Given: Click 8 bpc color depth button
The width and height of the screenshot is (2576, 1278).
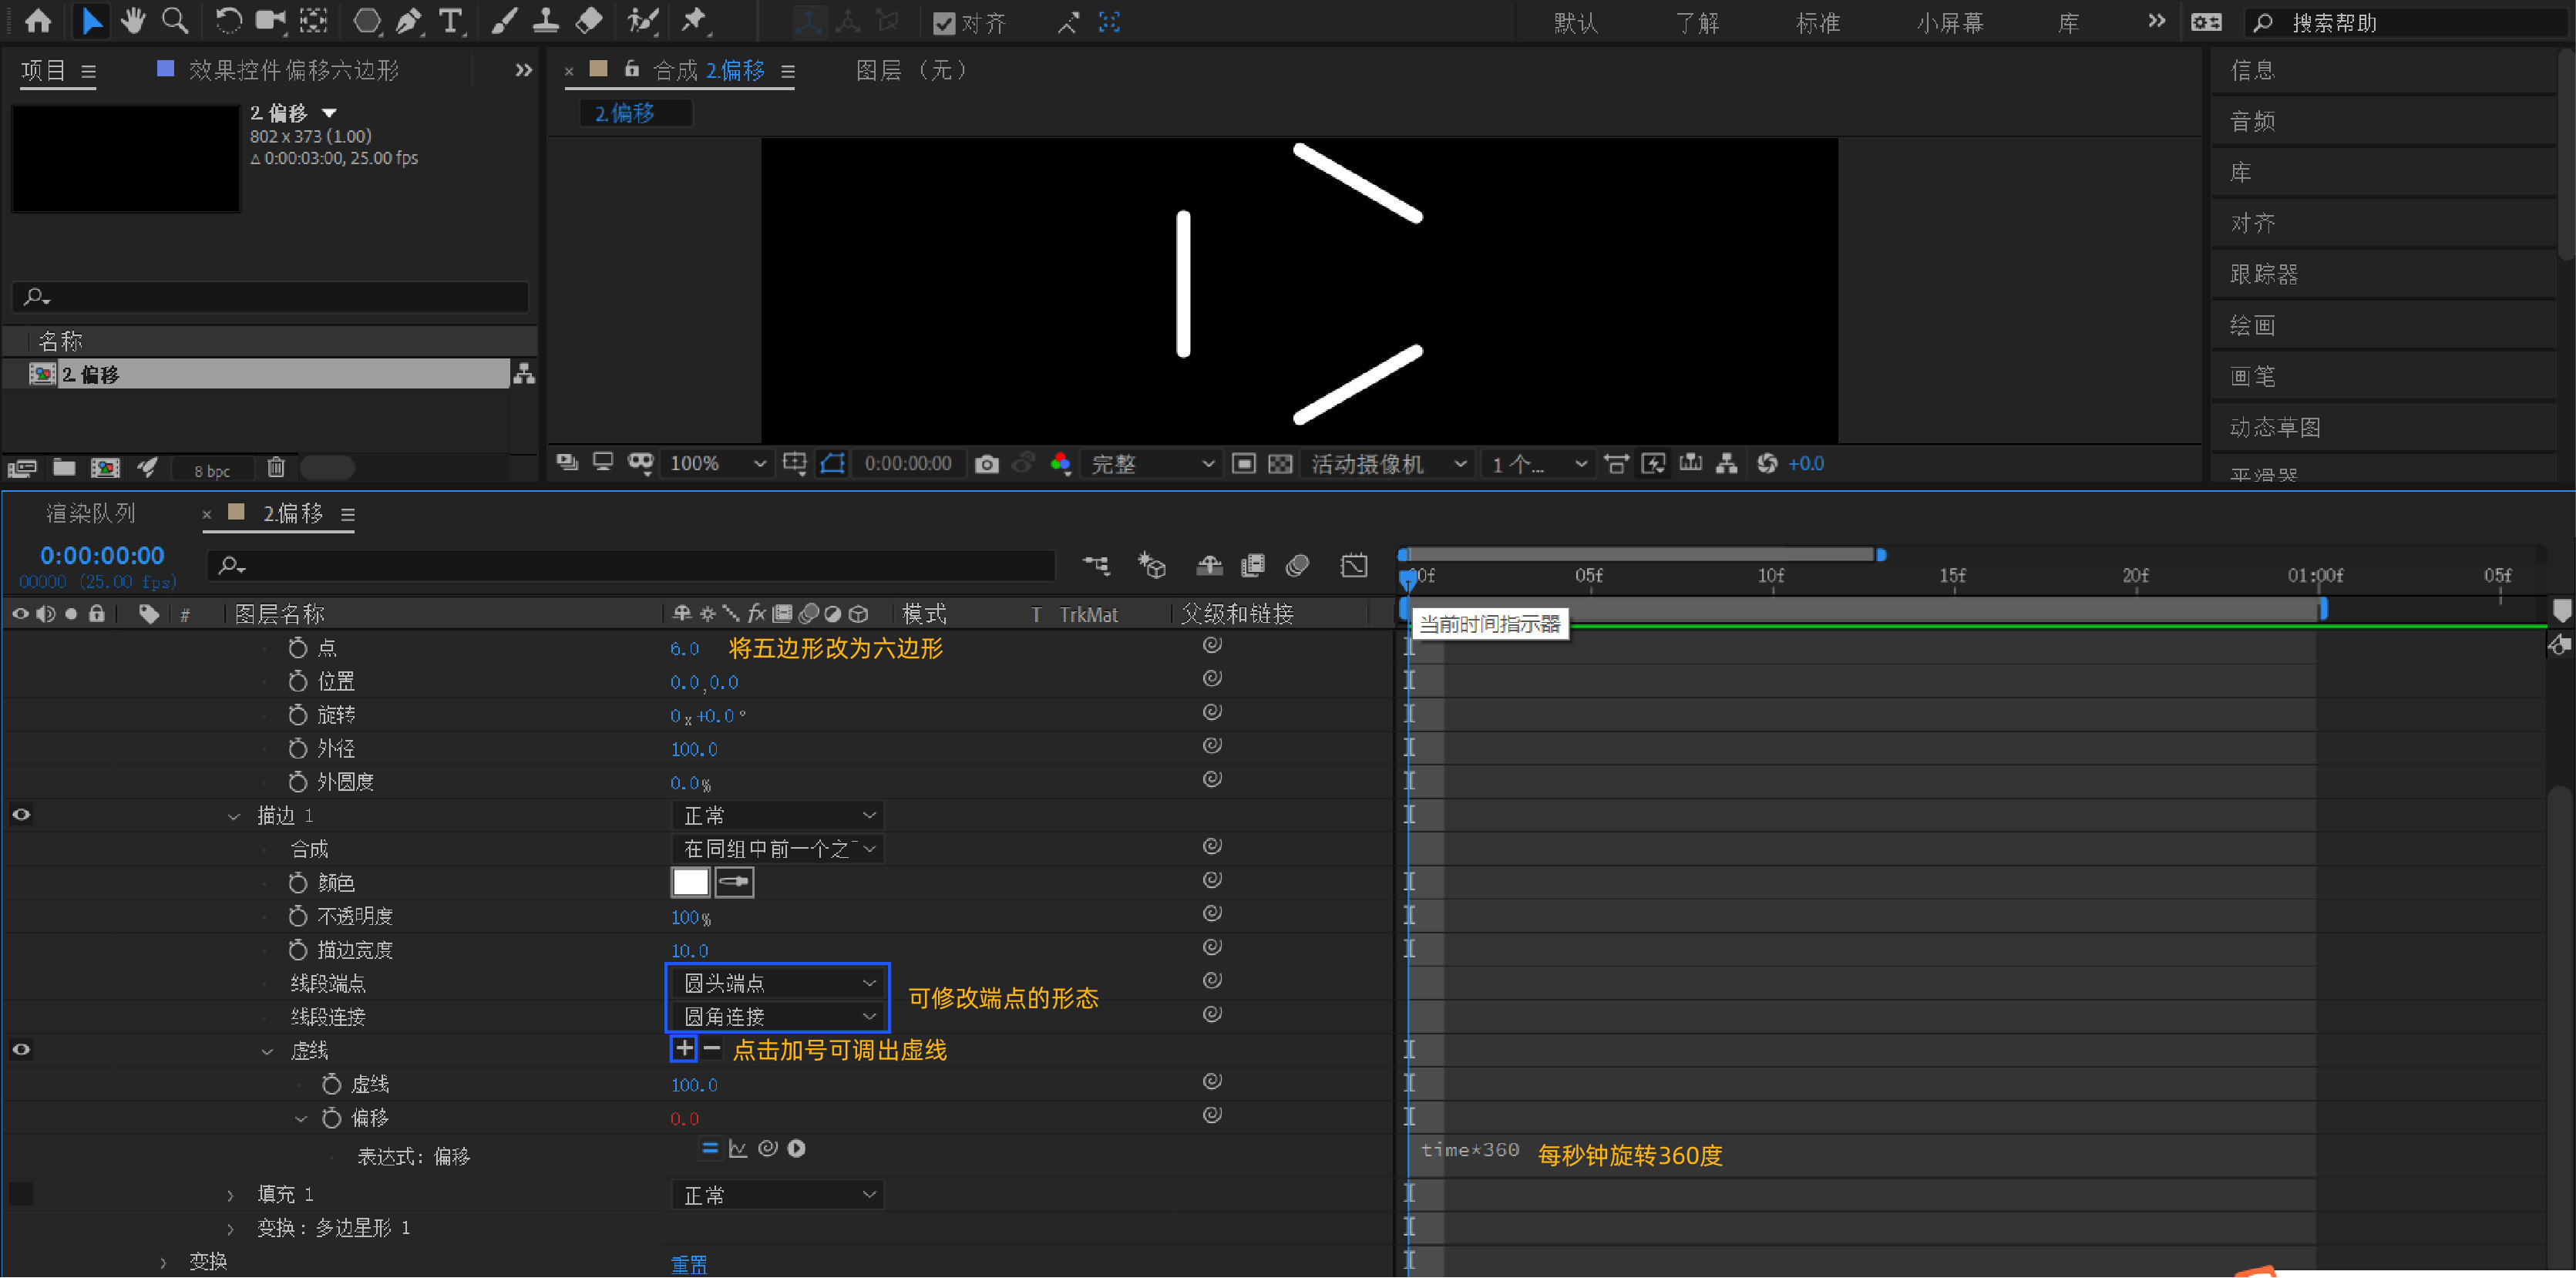Looking at the screenshot, I should point(212,470).
